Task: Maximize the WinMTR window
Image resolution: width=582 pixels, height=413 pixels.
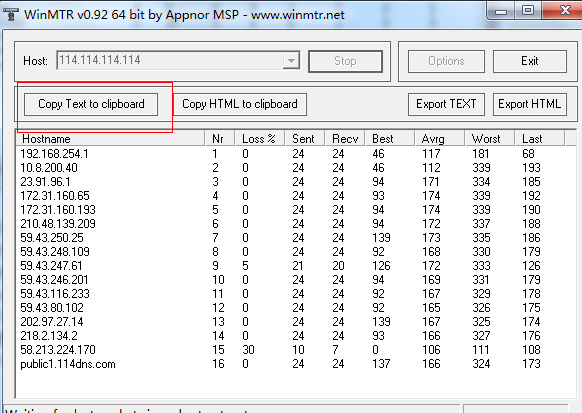Action: (x=528, y=10)
